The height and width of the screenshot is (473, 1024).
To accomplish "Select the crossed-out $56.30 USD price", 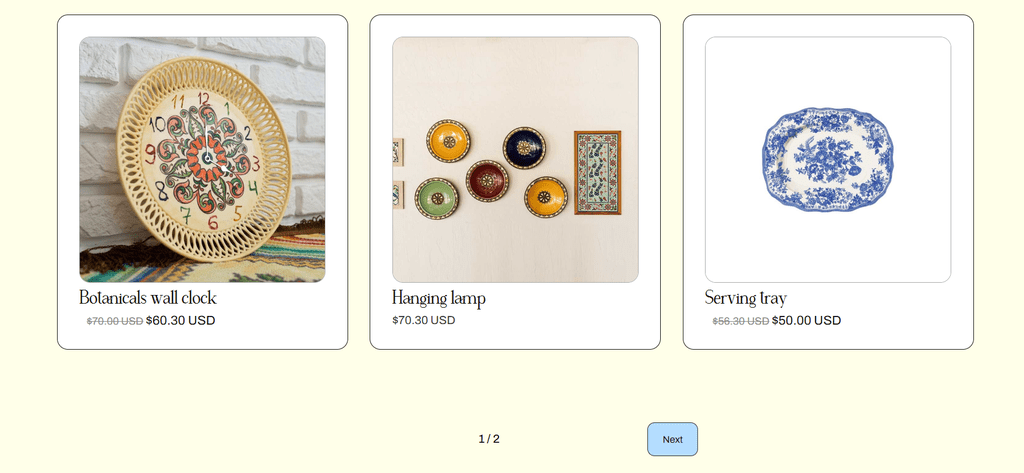I will pos(741,321).
